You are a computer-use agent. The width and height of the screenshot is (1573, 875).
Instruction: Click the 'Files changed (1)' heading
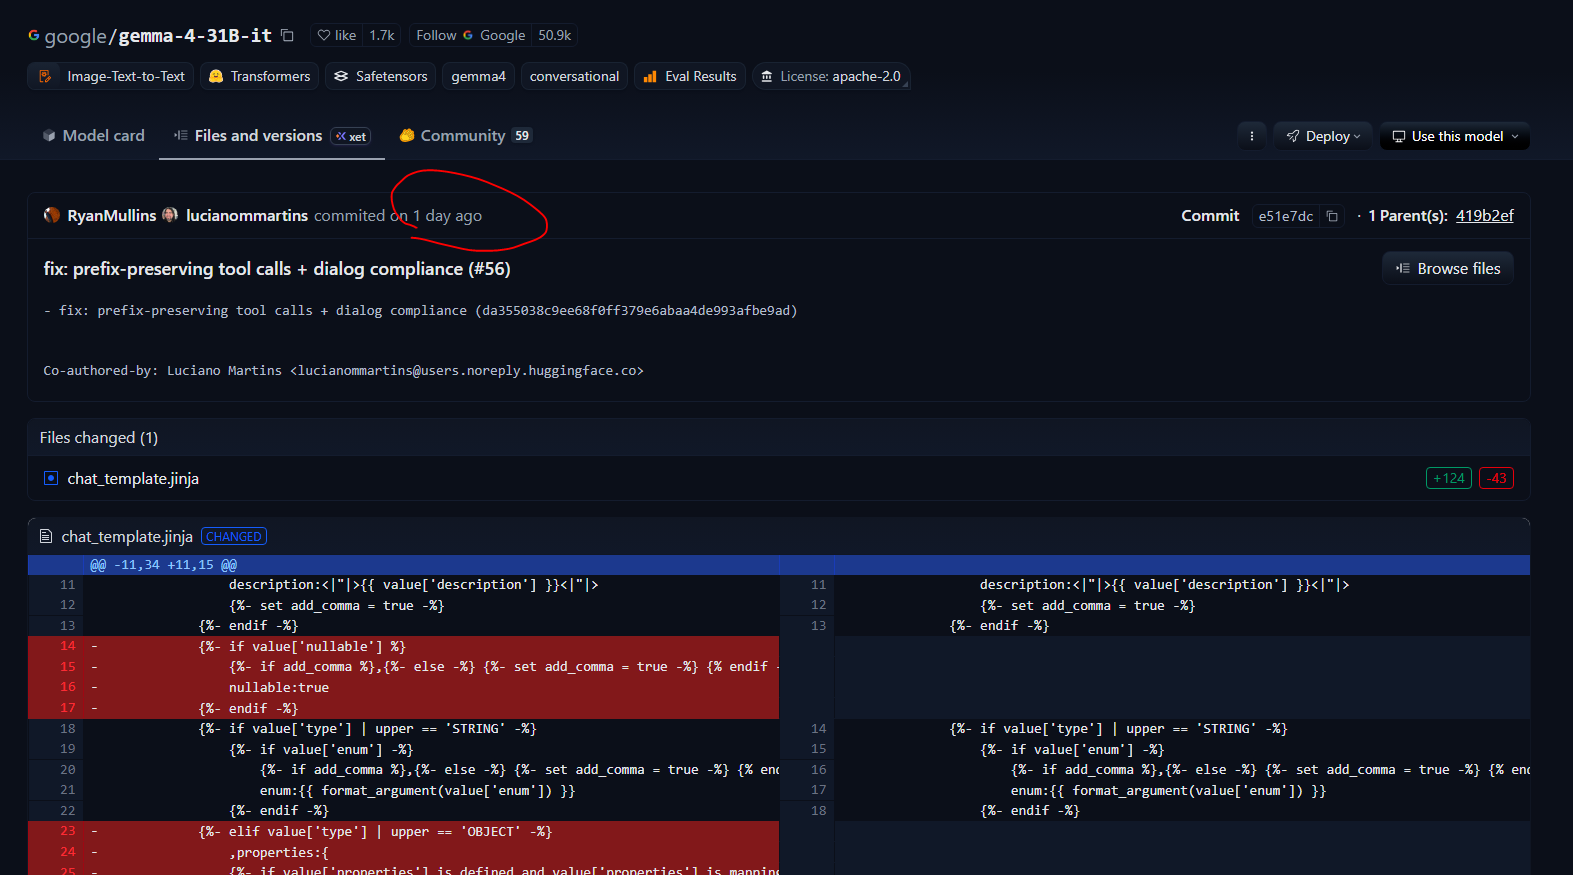[x=99, y=438]
